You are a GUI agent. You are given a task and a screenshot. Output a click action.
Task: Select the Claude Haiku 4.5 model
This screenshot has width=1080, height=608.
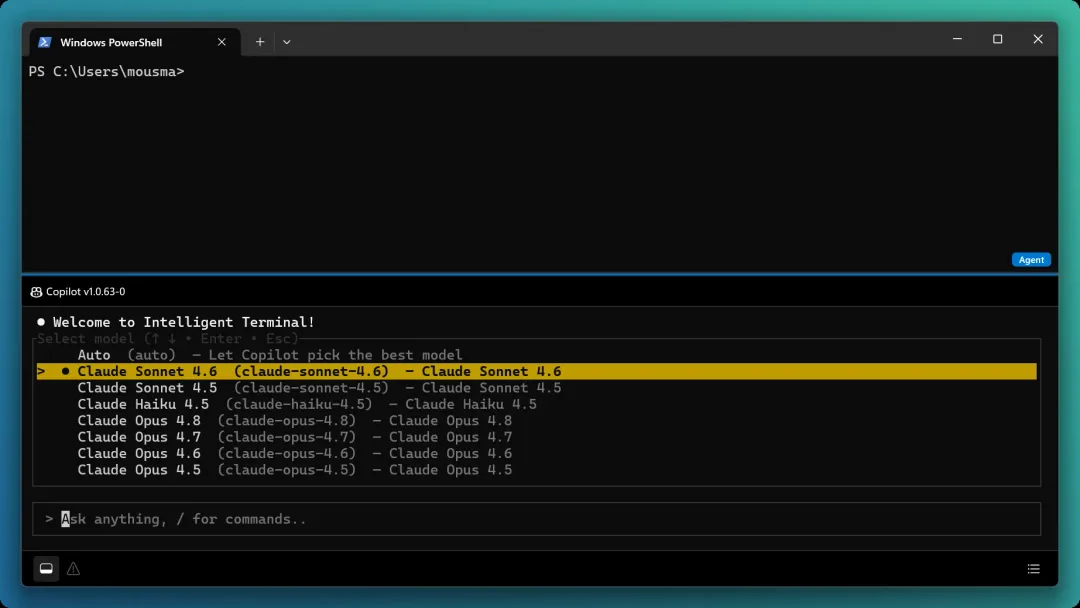[536, 404]
